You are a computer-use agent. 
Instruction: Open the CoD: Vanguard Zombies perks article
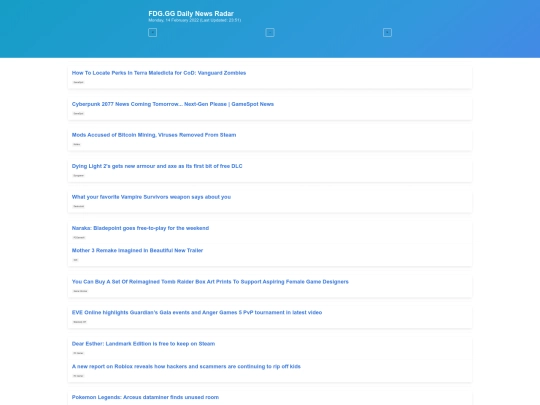[x=159, y=73]
